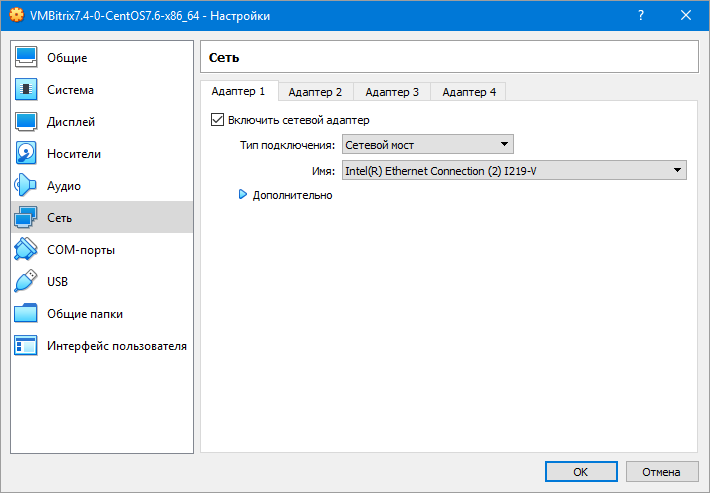Switch to the 'Адаптер 3' tab

coord(392,92)
